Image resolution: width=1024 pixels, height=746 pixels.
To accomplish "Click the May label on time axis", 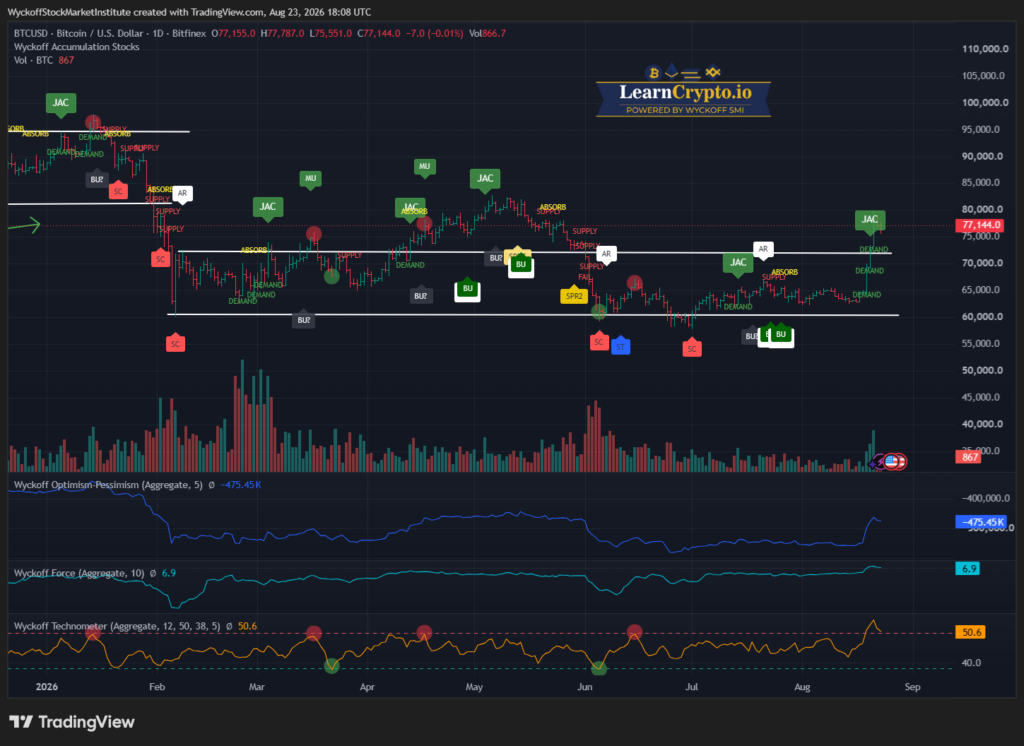I will (x=474, y=687).
